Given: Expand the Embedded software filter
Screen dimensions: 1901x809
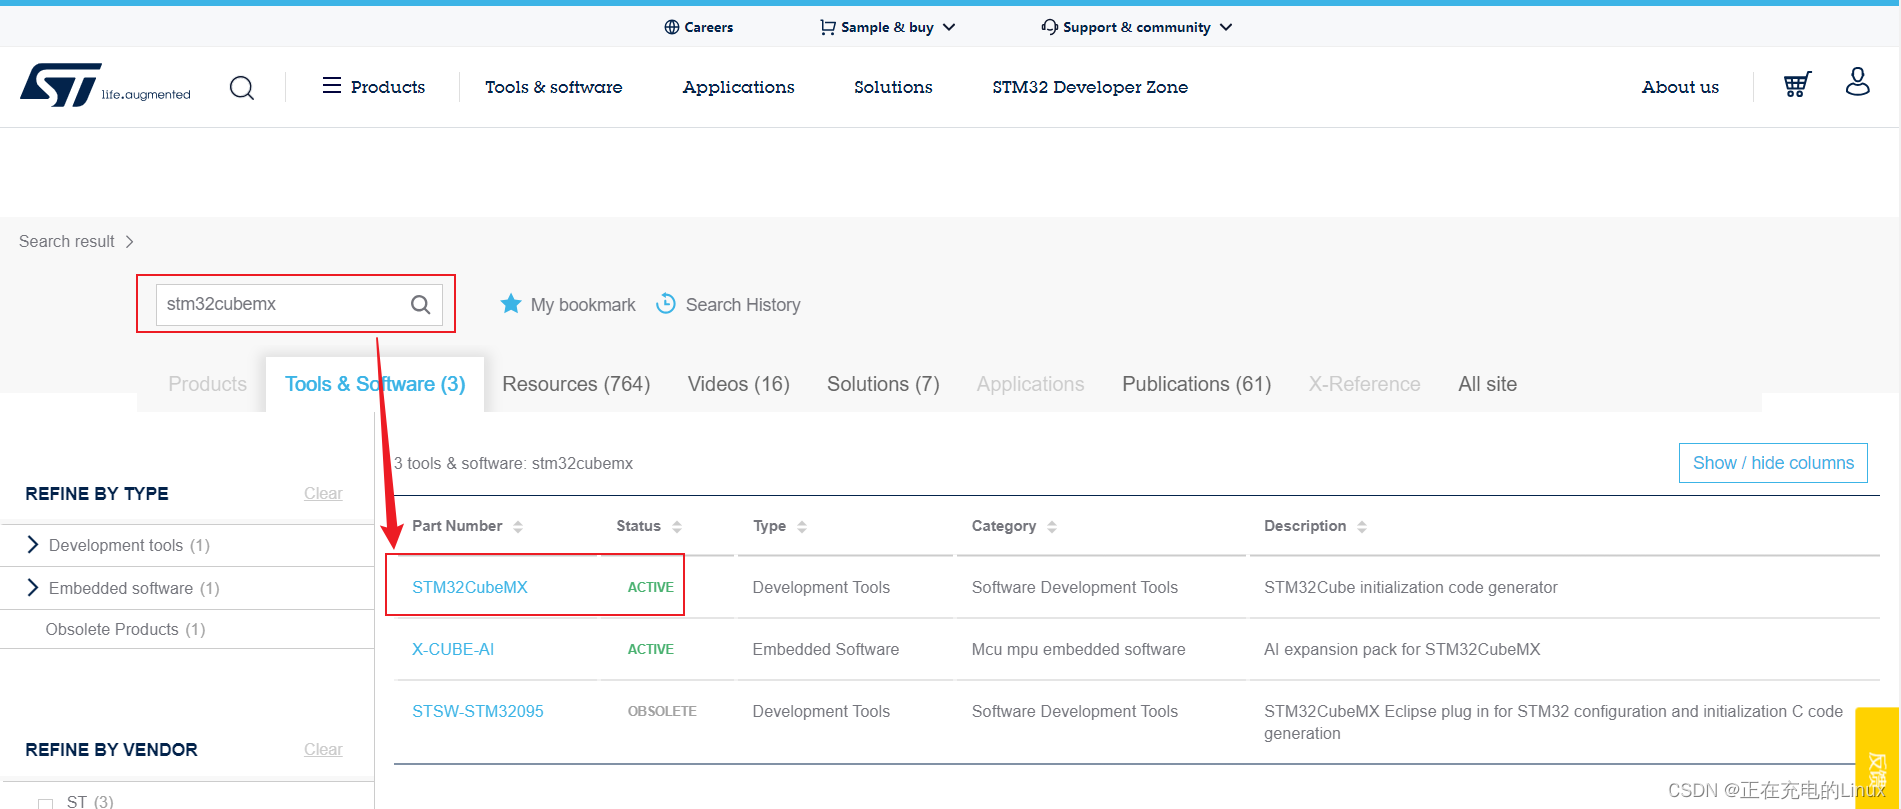Looking at the screenshot, I should (x=33, y=587).
